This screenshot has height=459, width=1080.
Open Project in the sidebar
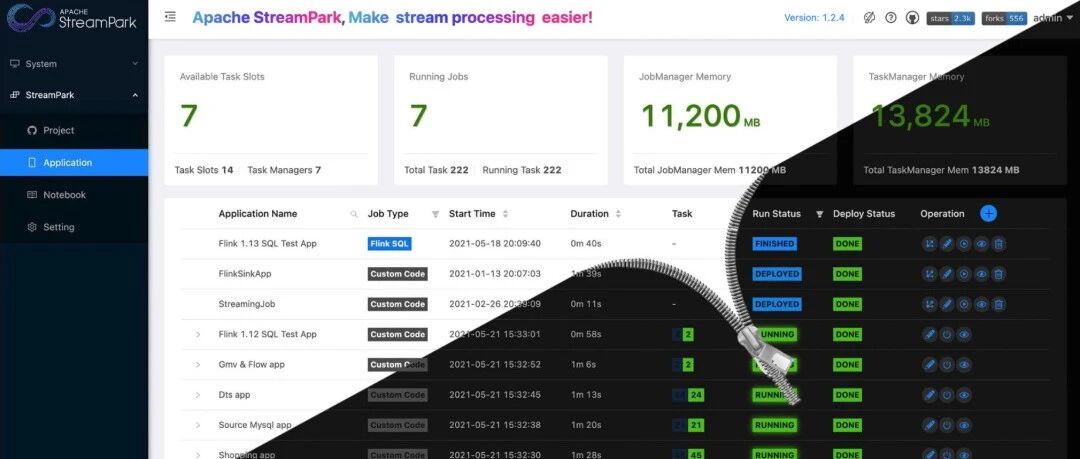[74, 130]
